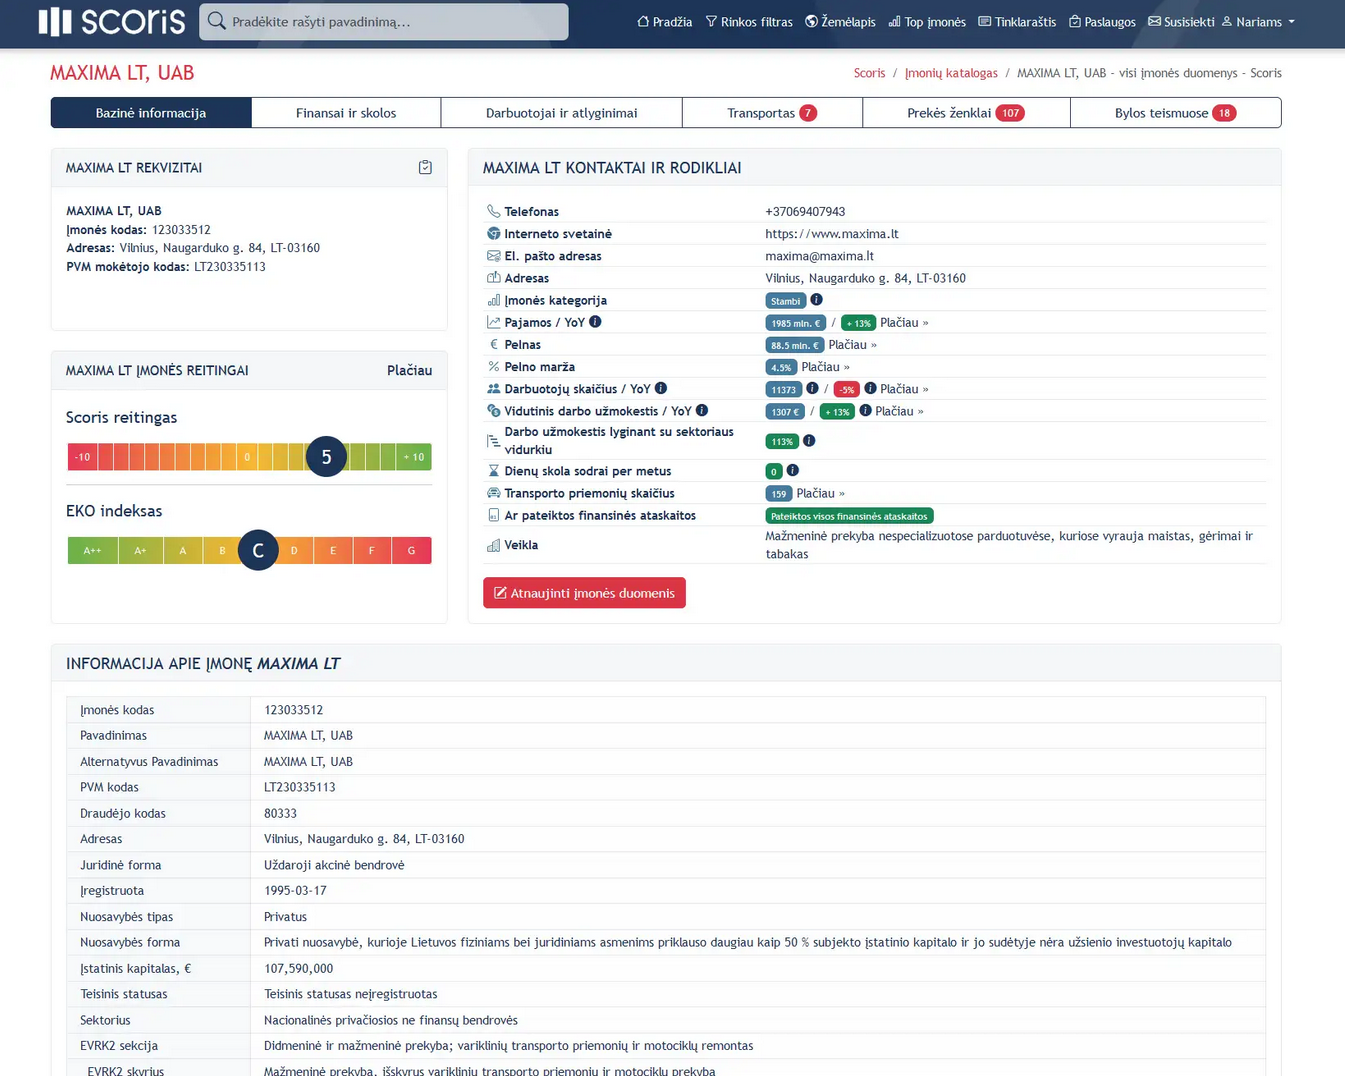
Task: Switch to Finansai ir skolos tab
Action: click(x=346, y=112)
